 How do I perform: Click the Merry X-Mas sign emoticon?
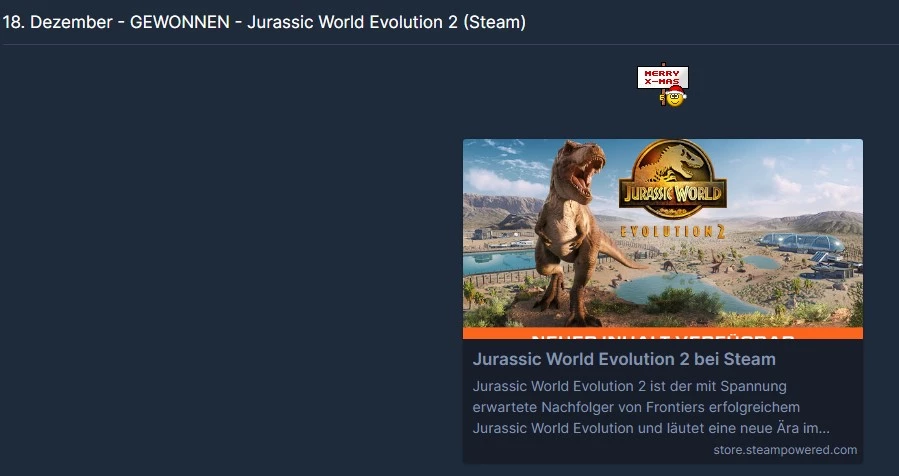pyautogui.click(x=663, y=84)
